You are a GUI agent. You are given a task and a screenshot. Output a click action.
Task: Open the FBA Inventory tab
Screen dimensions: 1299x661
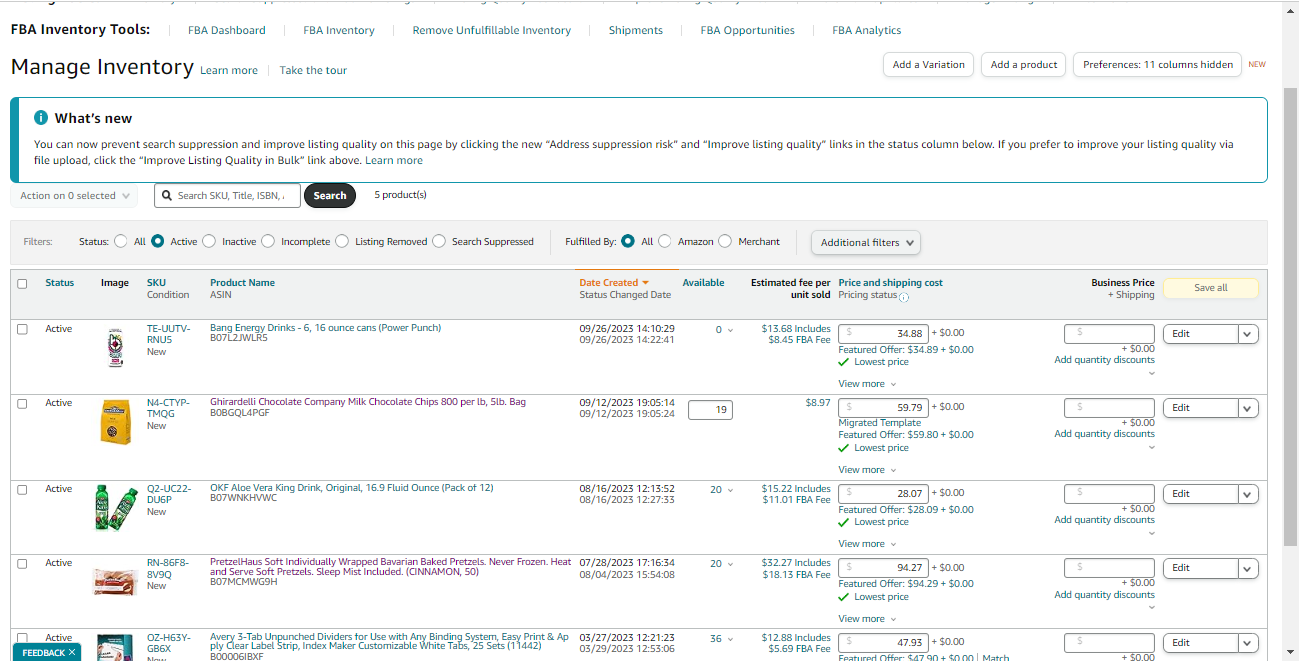pyautogui.click(x=339, y=30)
